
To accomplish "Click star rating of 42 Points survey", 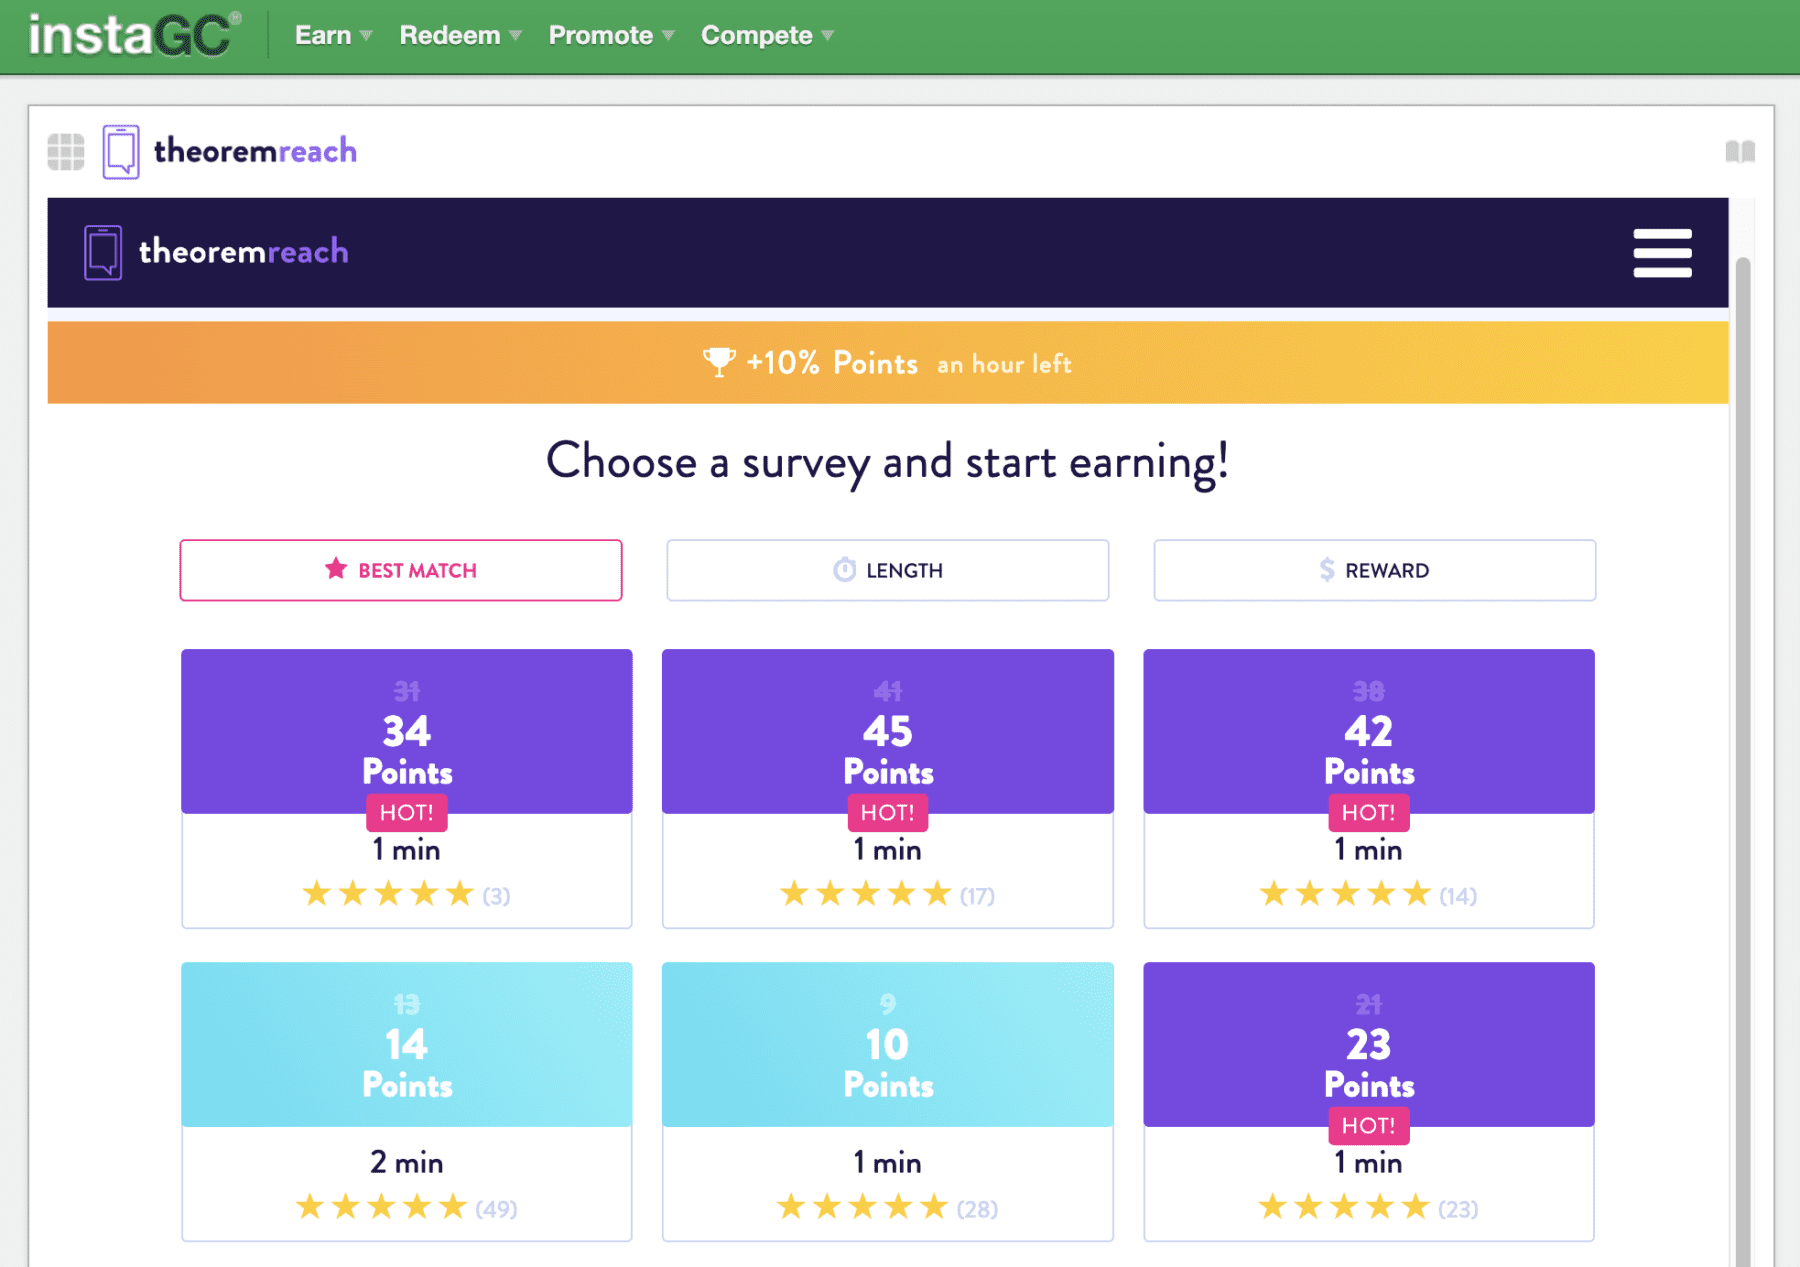I will tap(1345, 893).
